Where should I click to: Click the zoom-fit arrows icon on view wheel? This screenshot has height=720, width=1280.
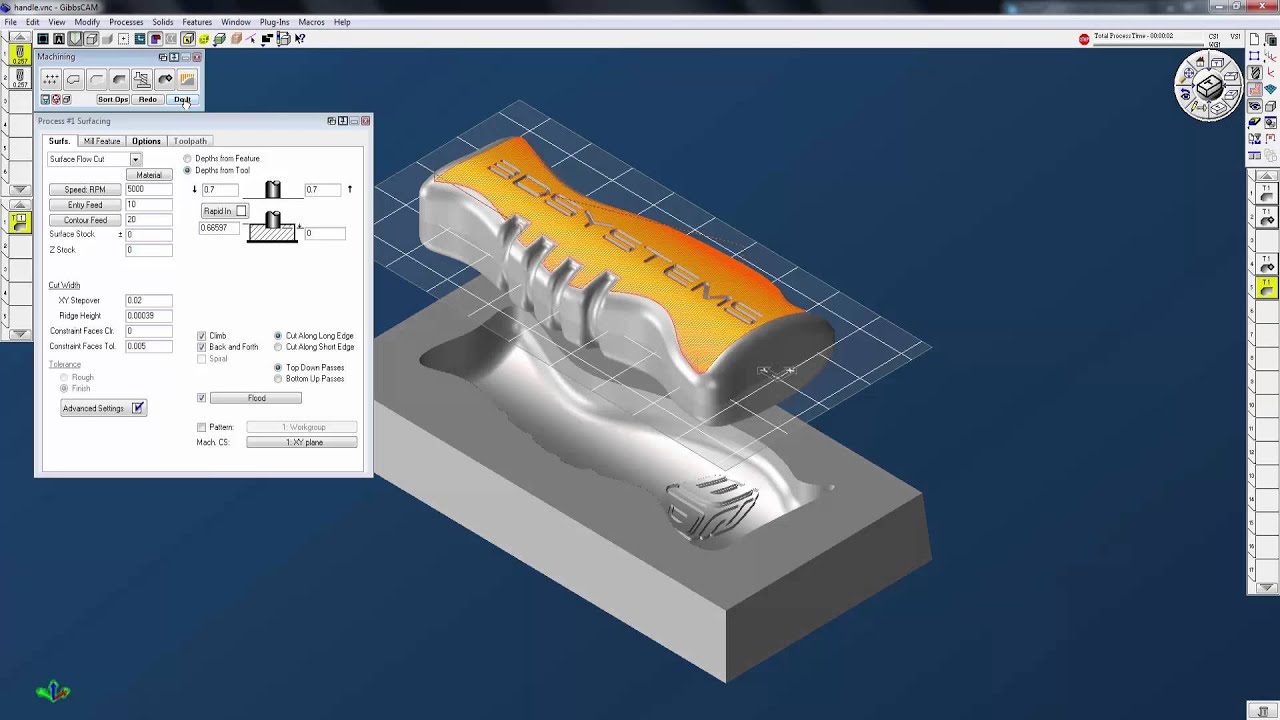coord(1189,74)
